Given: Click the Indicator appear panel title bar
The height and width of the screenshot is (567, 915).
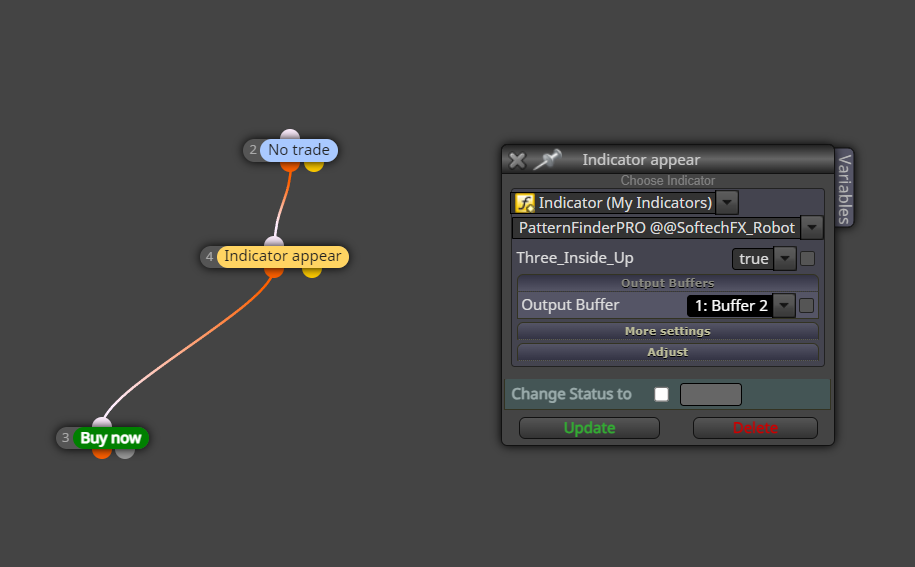Looking at the screenshot, I should [x=668, y=159].
